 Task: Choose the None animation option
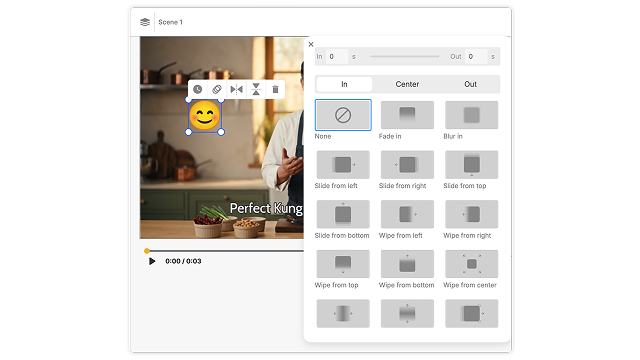(x=343, y=115)
